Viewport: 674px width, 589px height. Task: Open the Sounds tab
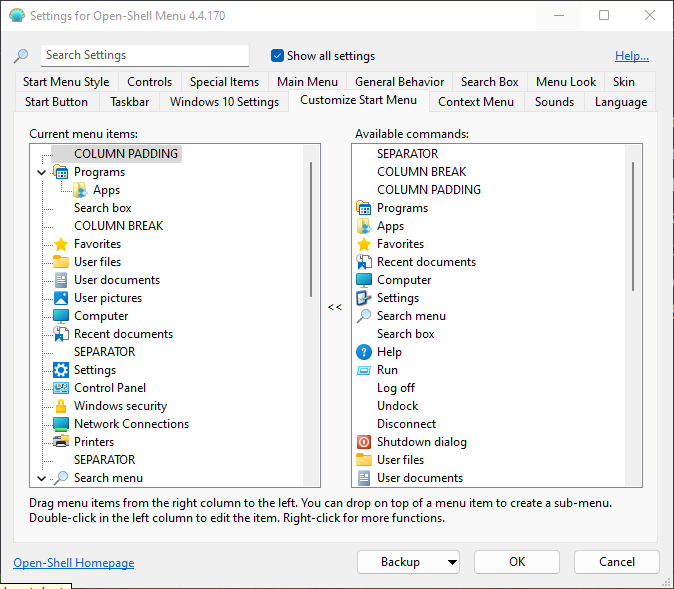point(554,102)
